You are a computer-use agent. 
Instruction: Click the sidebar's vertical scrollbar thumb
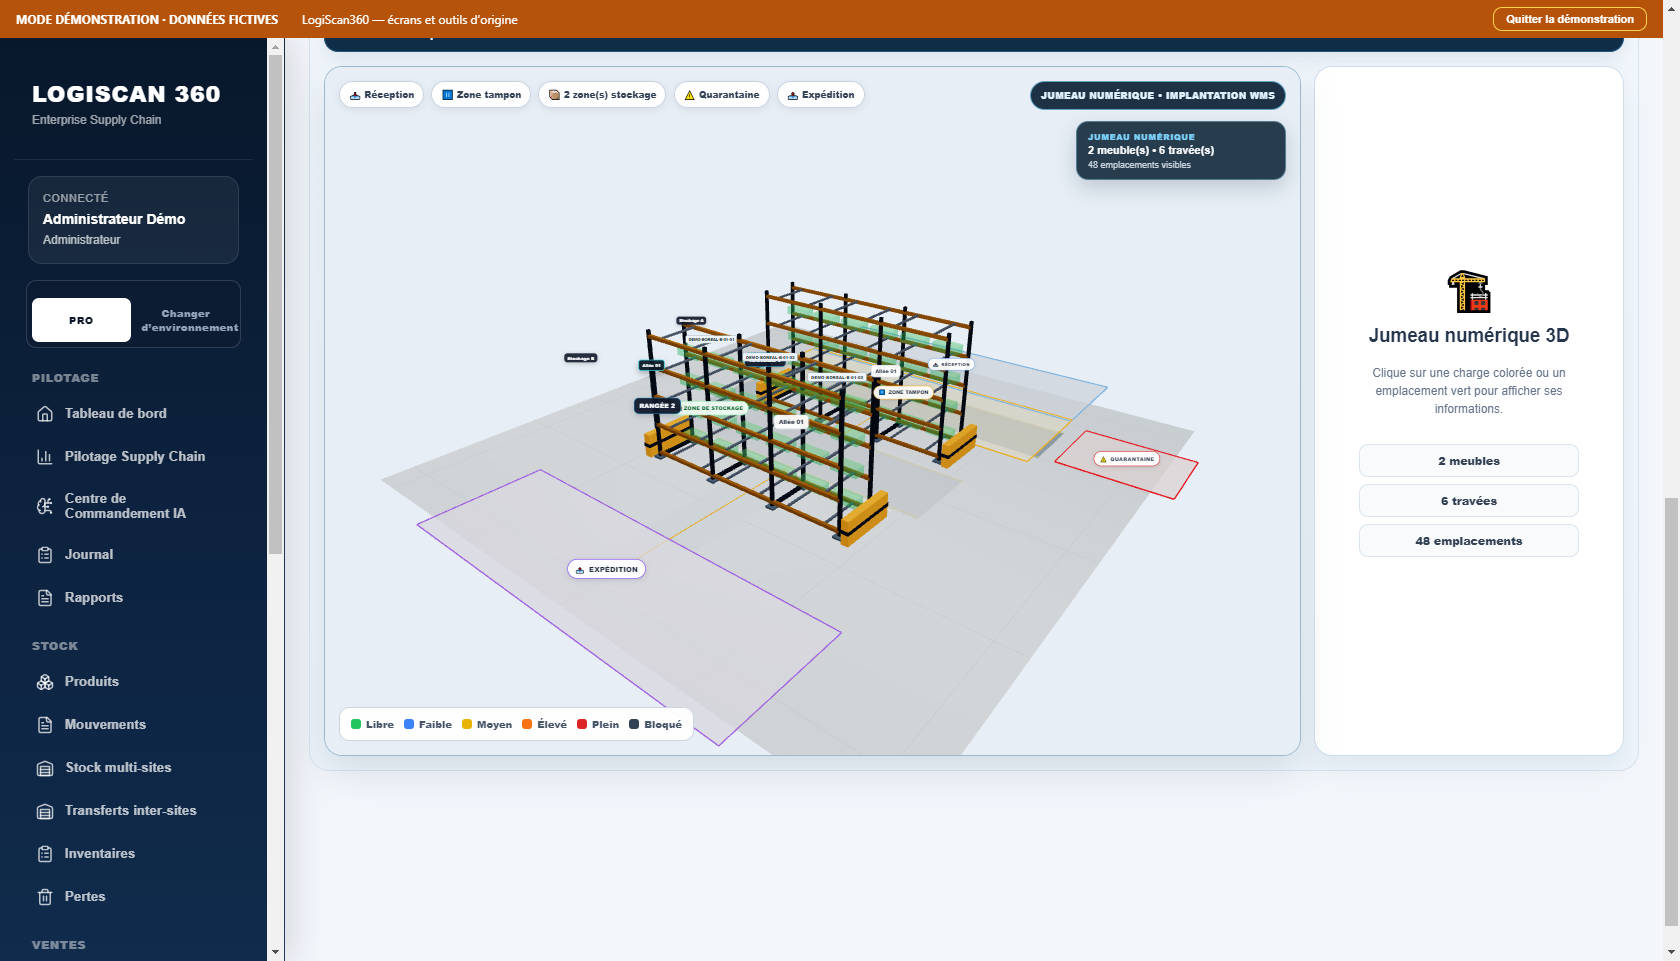[x=276, y=303]
